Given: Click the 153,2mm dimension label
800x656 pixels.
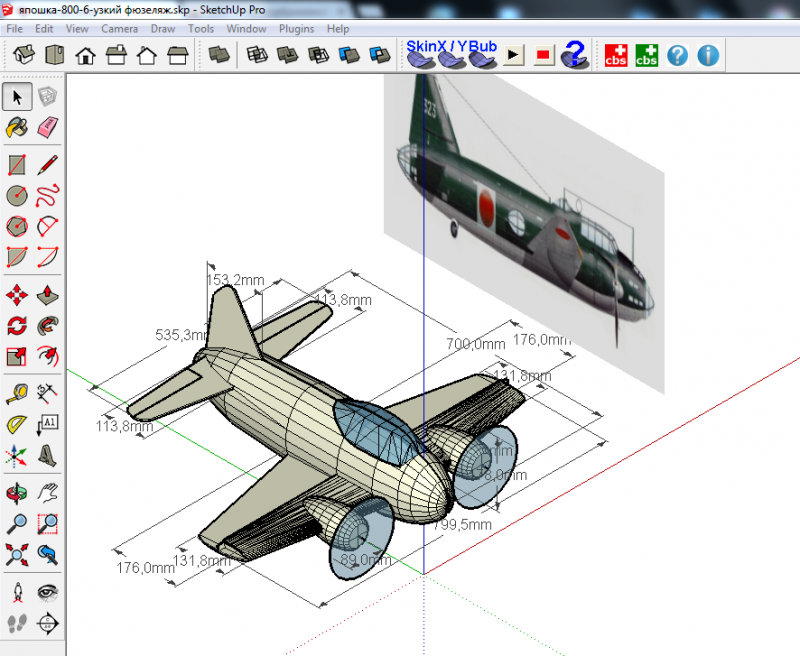Looking at the screenshot, I should point(235,280).
